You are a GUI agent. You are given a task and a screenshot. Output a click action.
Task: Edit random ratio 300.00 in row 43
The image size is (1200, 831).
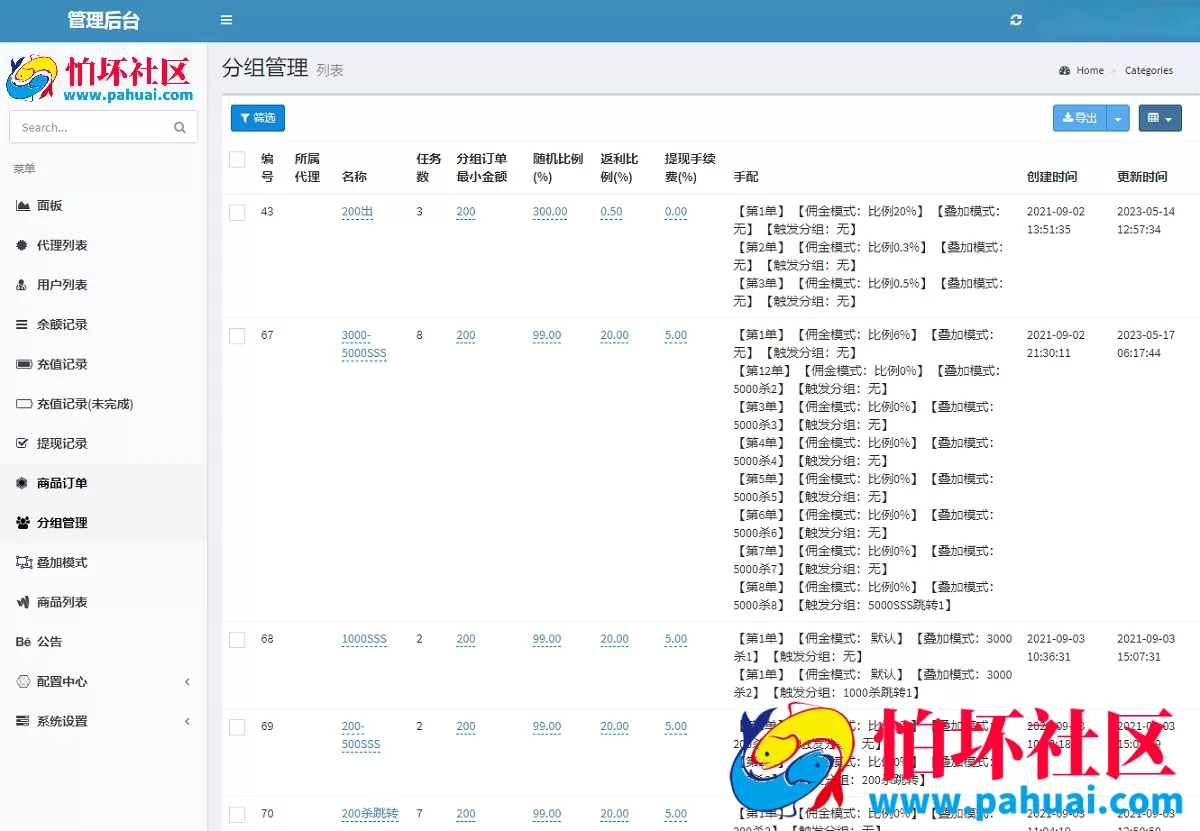[550, 212]
